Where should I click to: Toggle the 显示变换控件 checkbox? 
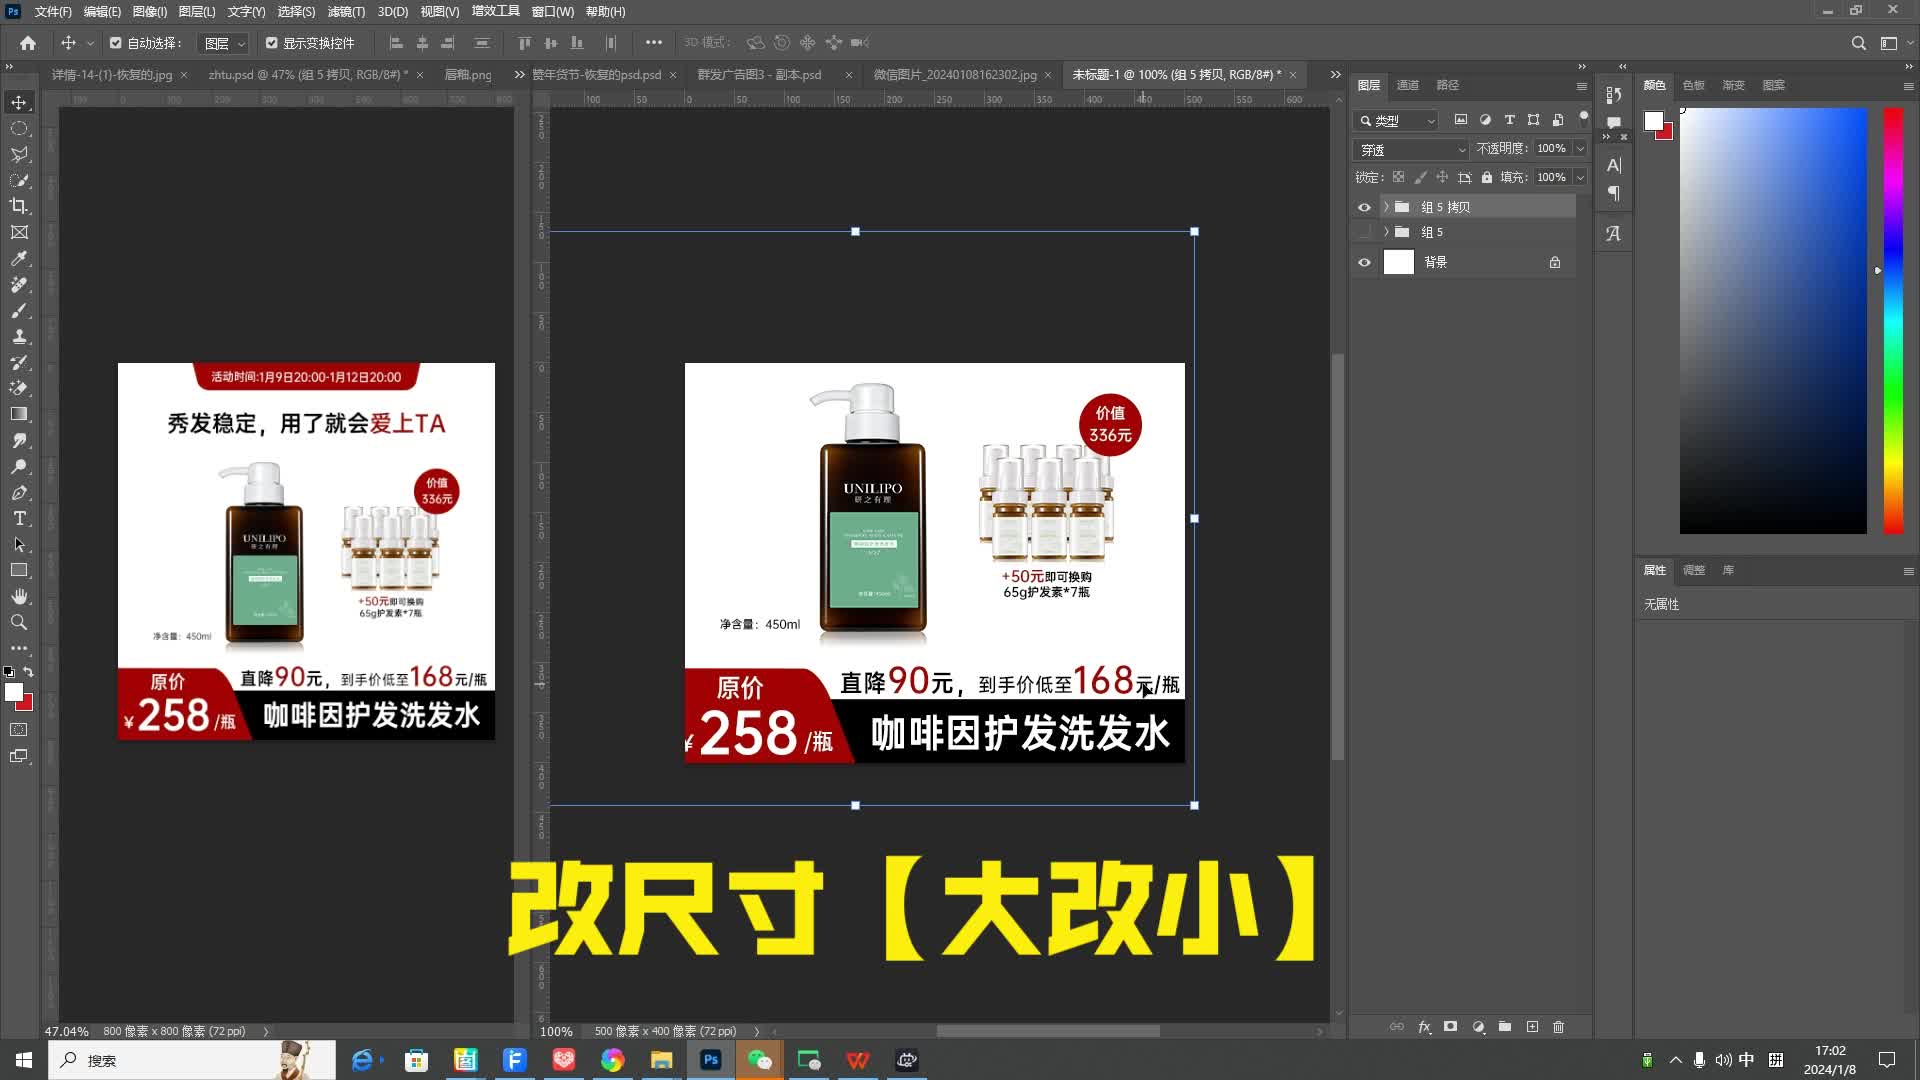click(271, 43)
